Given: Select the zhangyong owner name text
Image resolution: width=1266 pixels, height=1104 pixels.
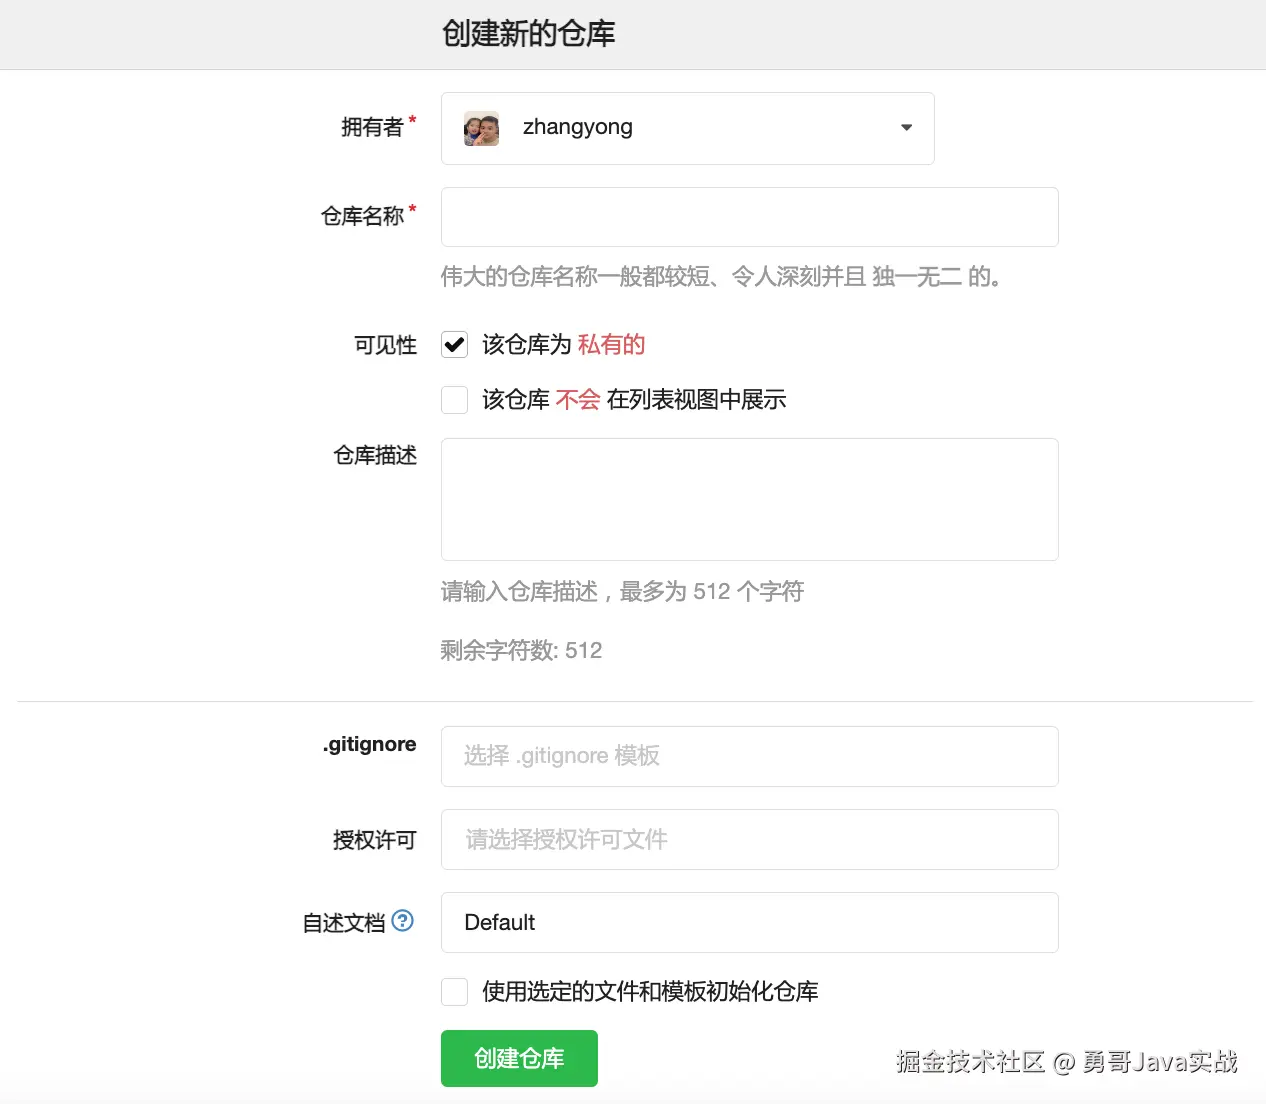Looking at the screenshot, I should tap(577, 127).
